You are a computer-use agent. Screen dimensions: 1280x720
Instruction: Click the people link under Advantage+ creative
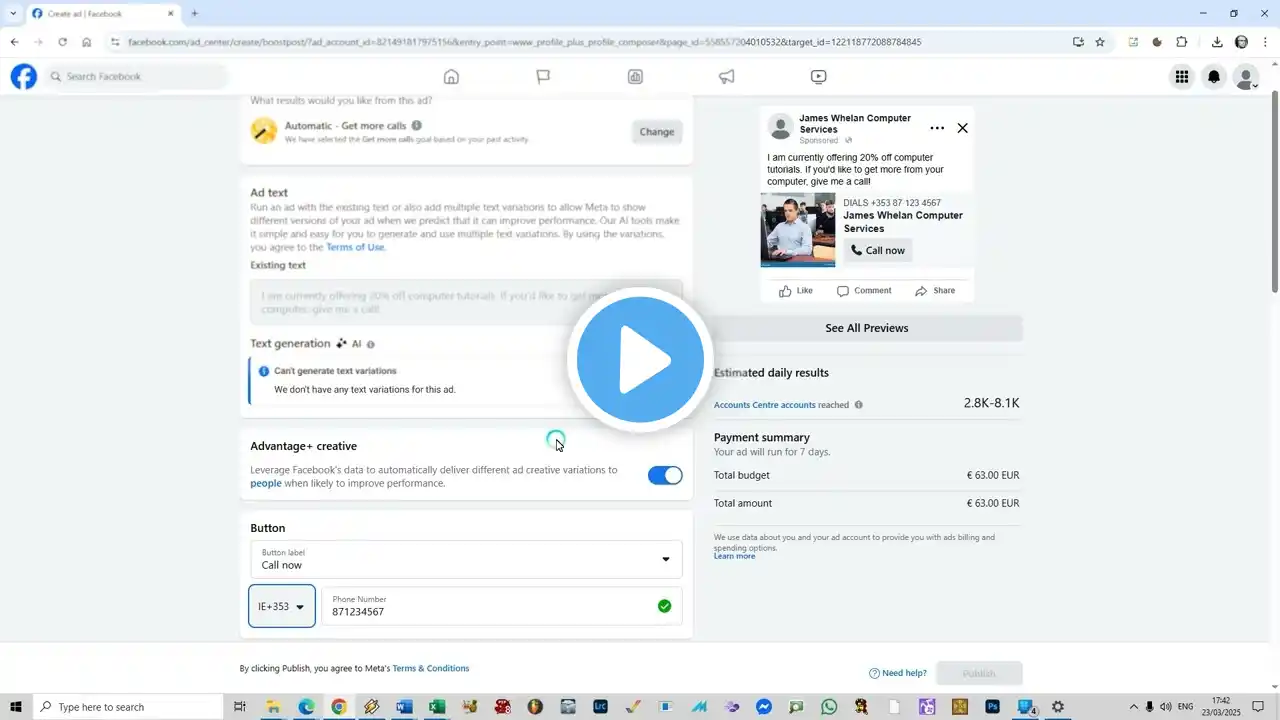266,484
